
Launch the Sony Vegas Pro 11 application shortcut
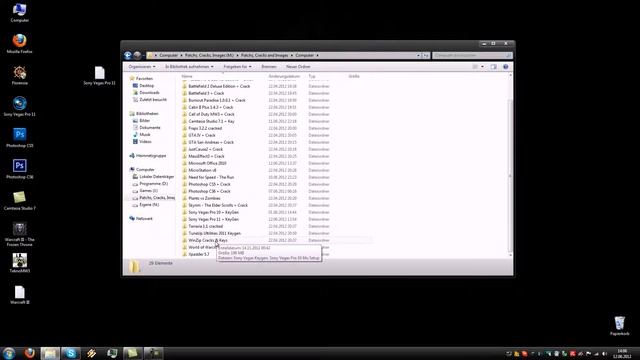coord(19,106)
